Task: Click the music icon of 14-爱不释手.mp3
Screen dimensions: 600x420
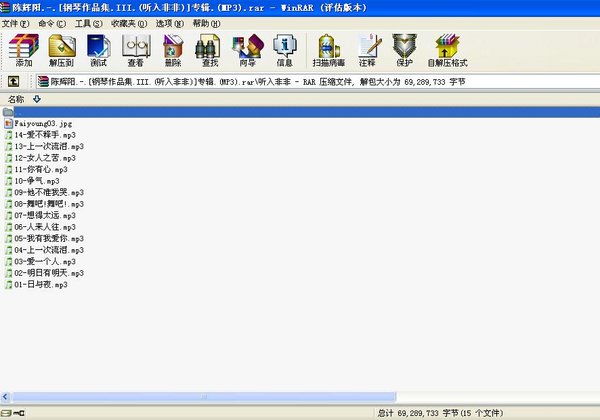Action: (8, 135)
